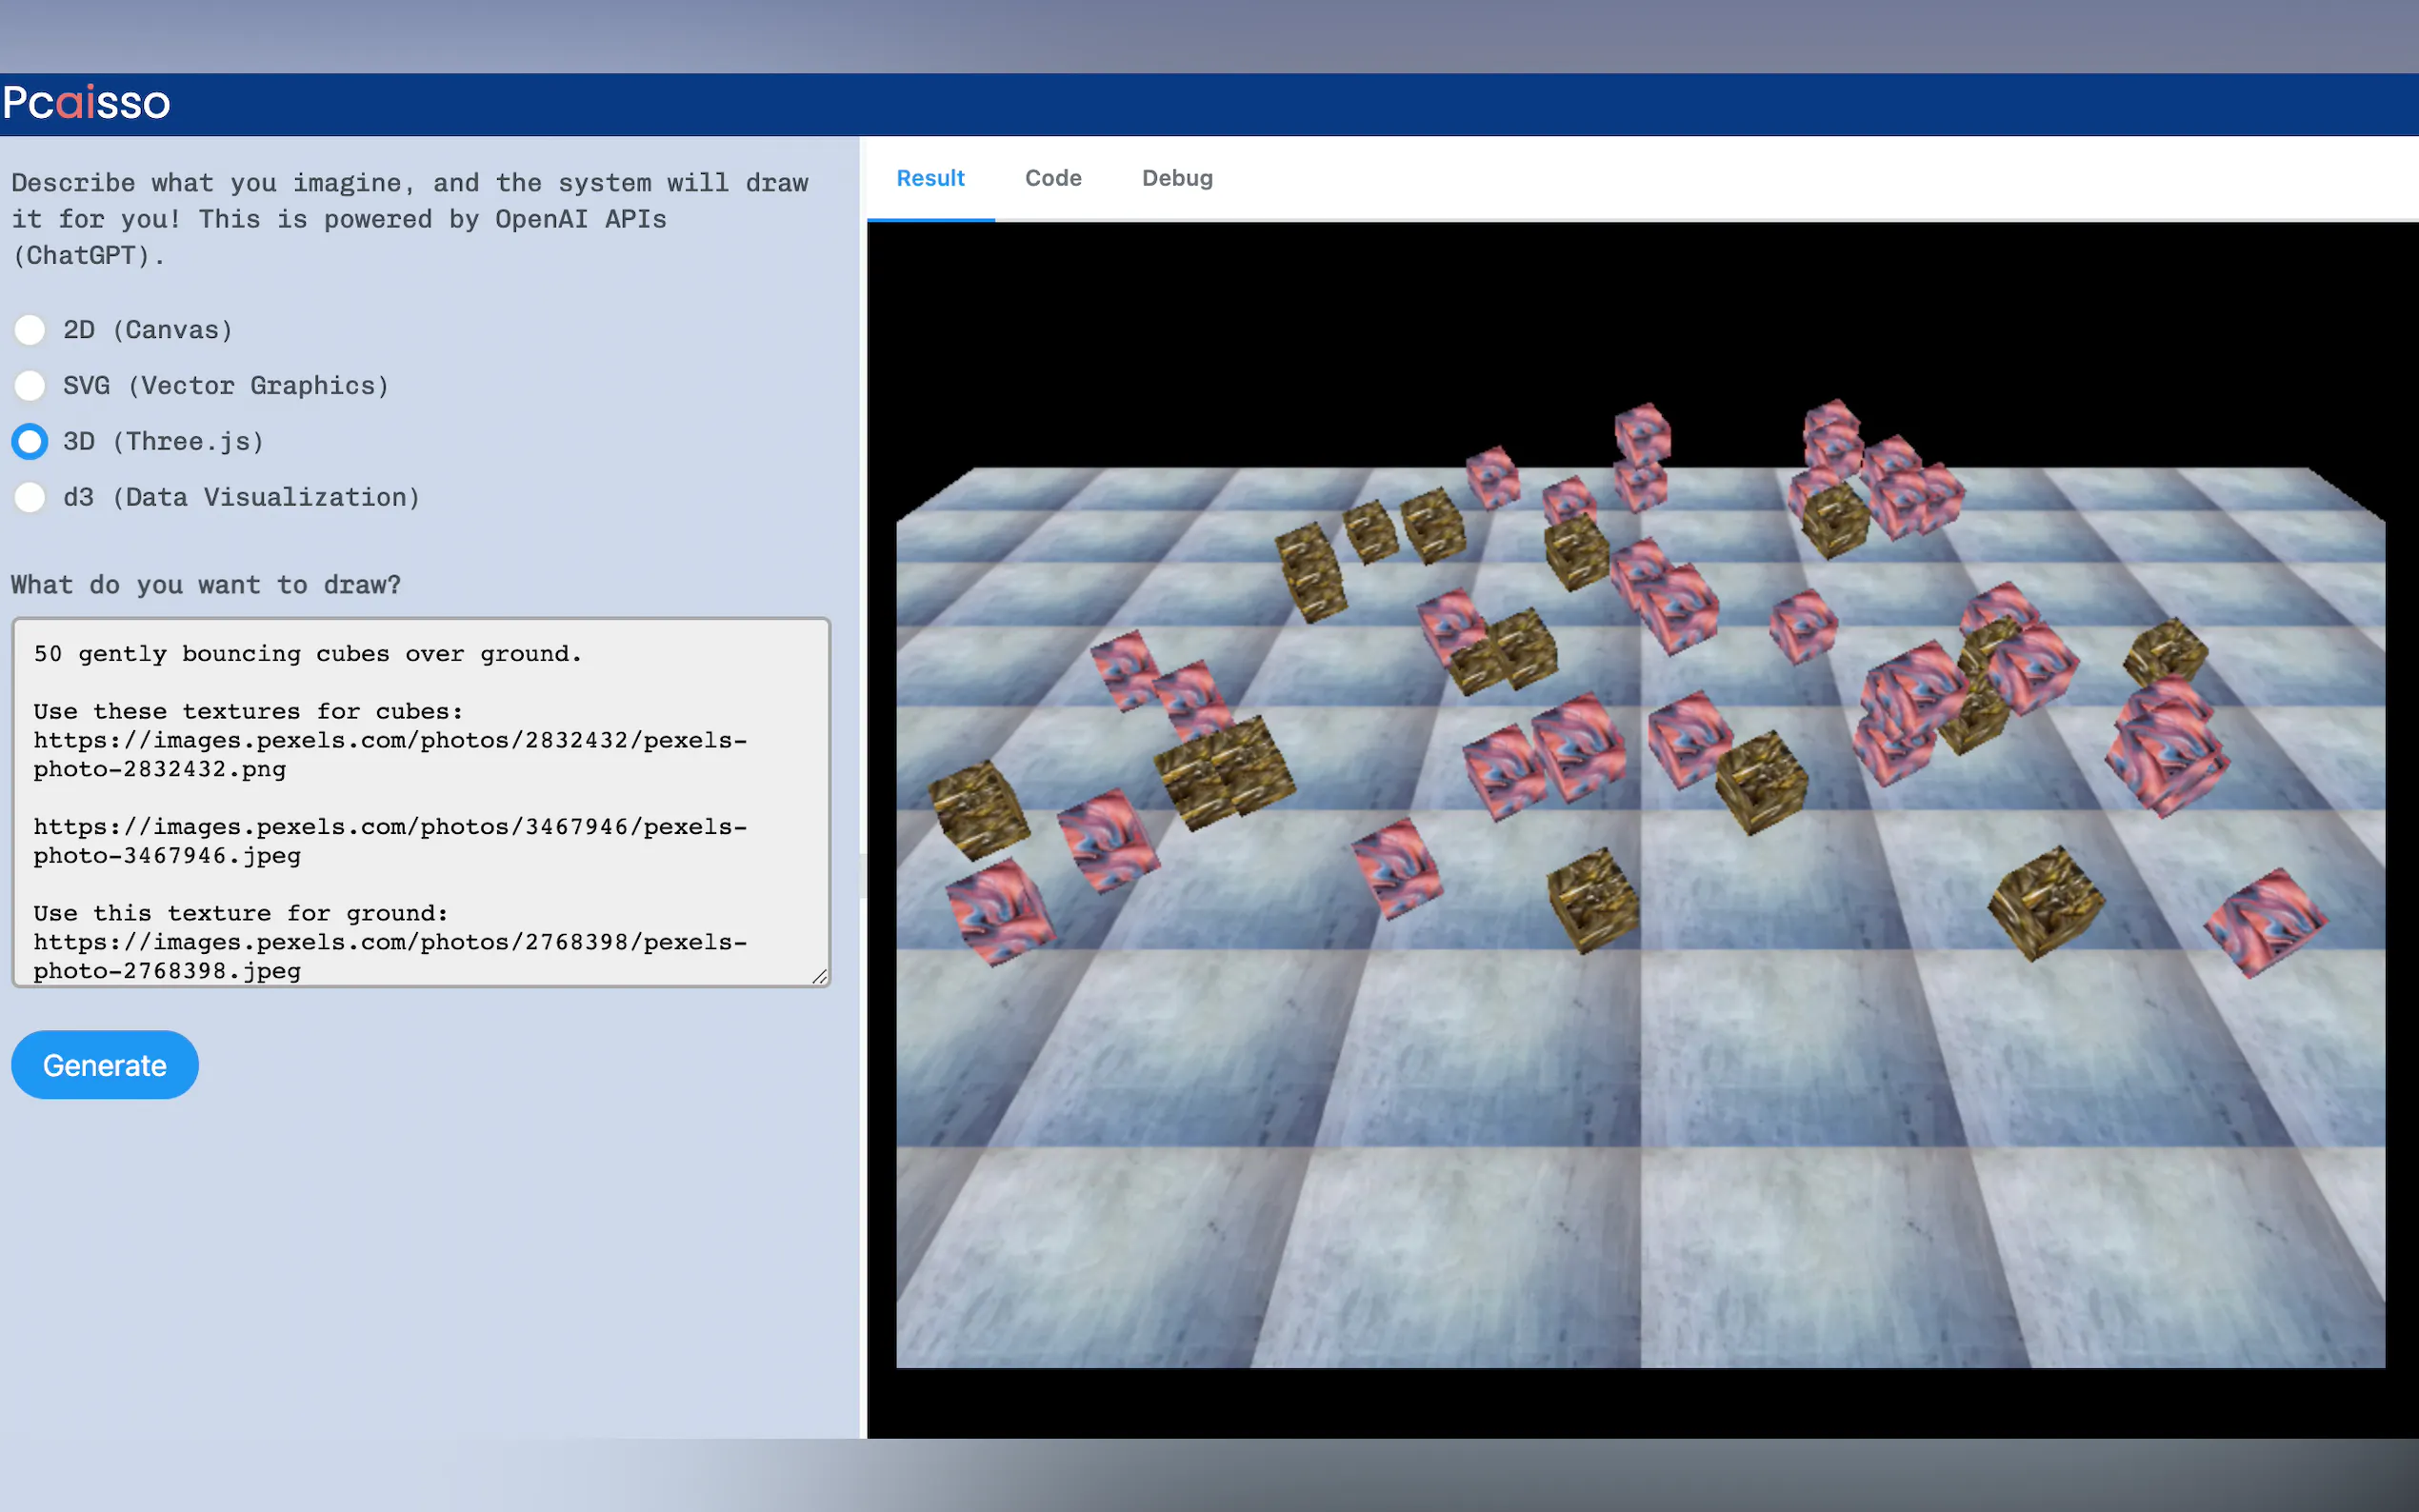
Task: Grab the prompt textarea resize handle
Action: pyautogui.click(x=819, y=976)
